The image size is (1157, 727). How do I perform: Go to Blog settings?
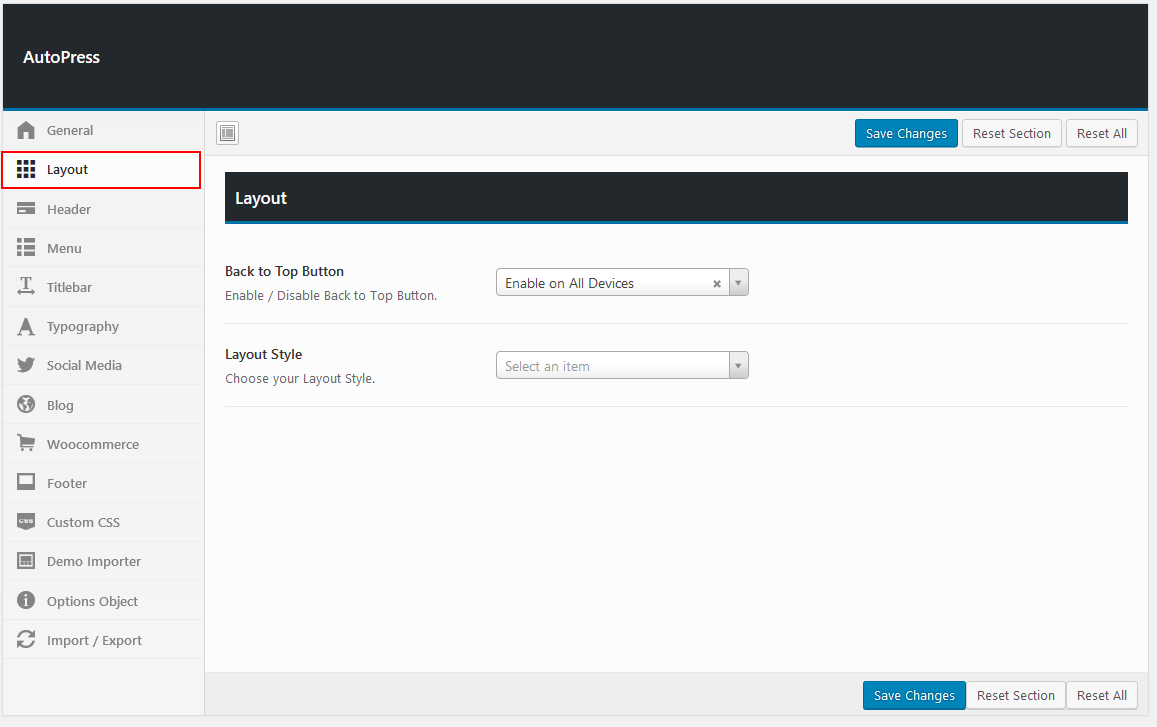coord(103,404)
